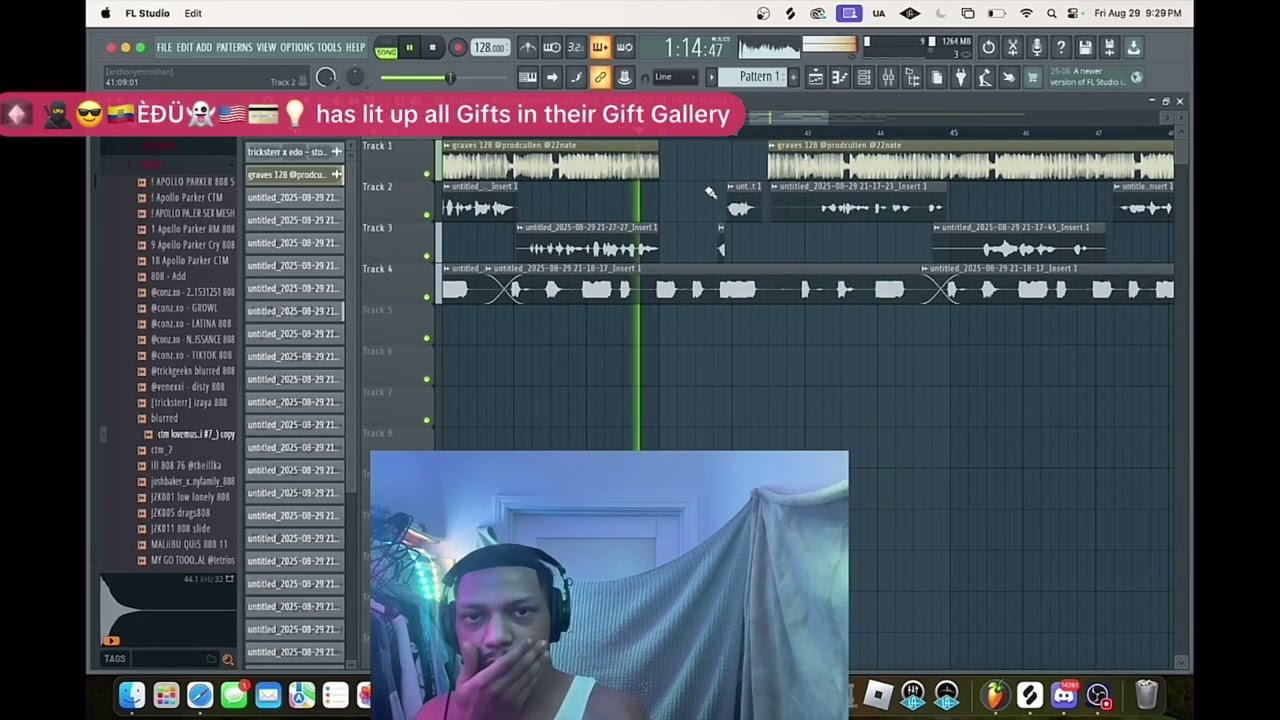Mute Track 1 via green LED
This screenshot has height=720, width=1280.
click(x=427, y=175)
